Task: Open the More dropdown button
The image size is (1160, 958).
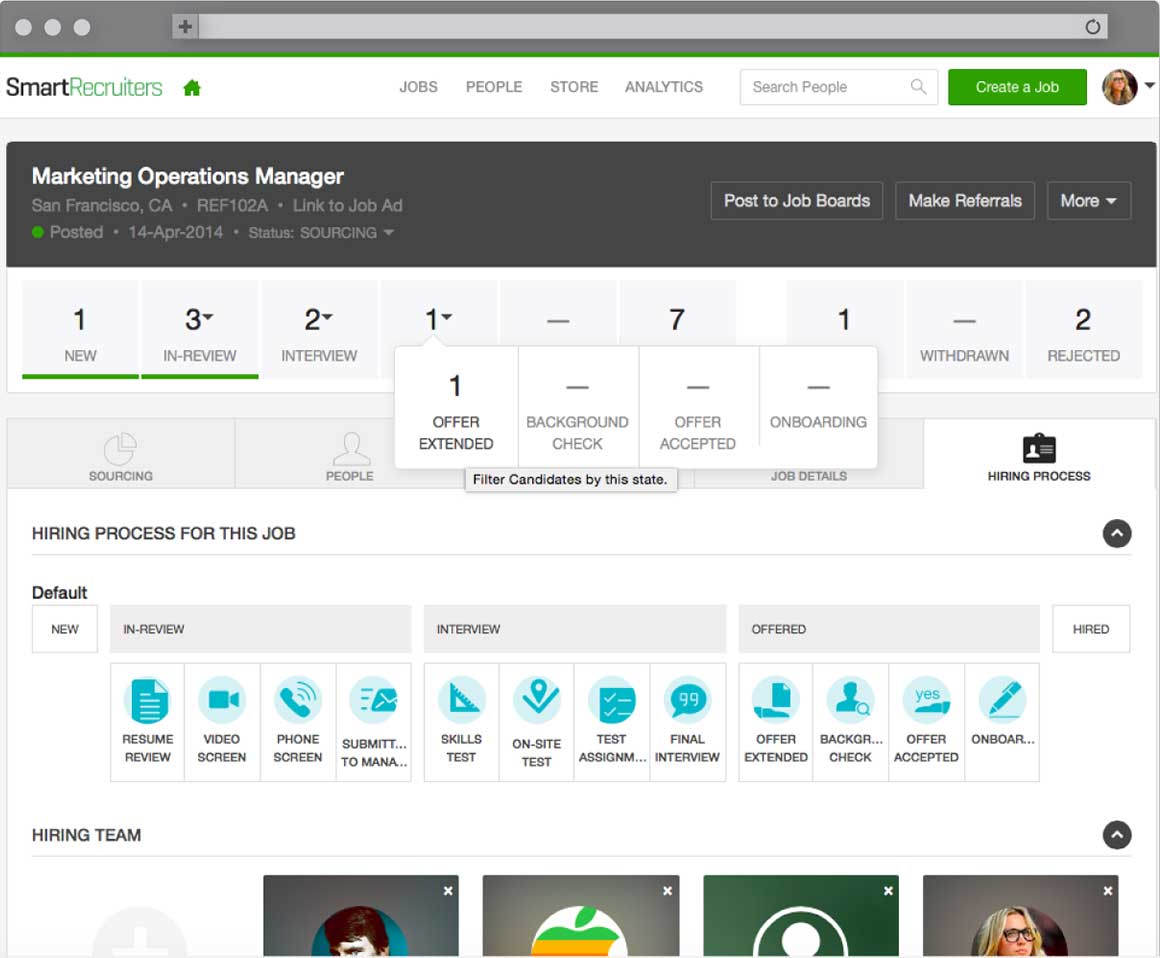Action: pos(1088,200)
